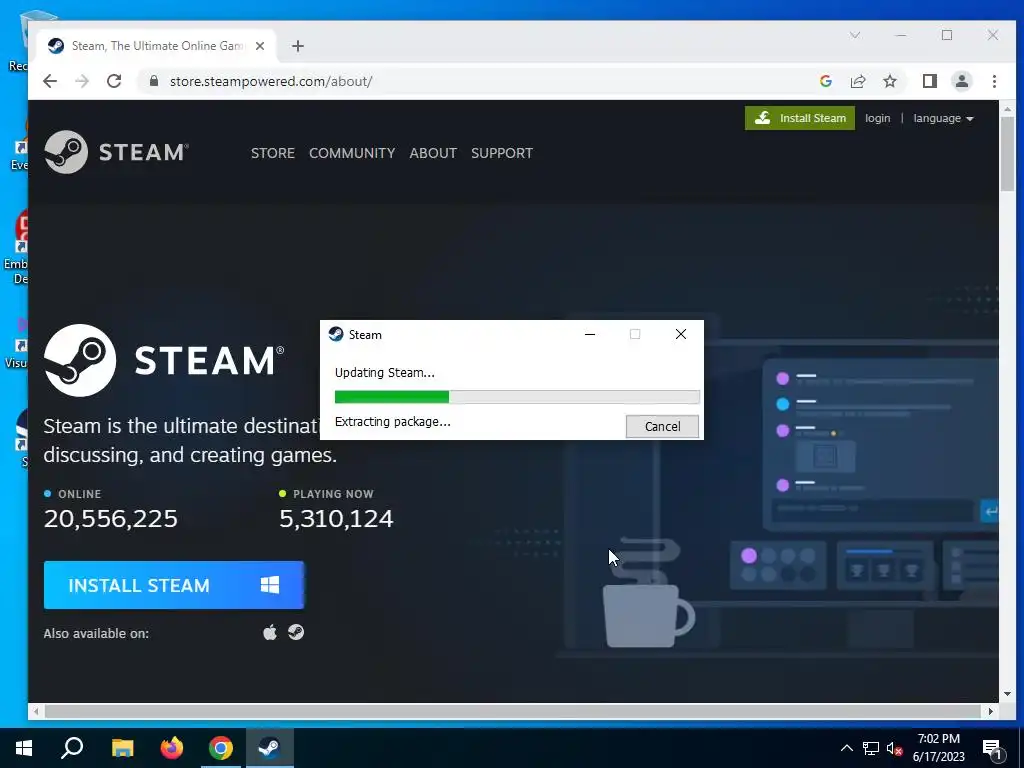
Task: Open the language dropdown
Action: tap(943, 118)
